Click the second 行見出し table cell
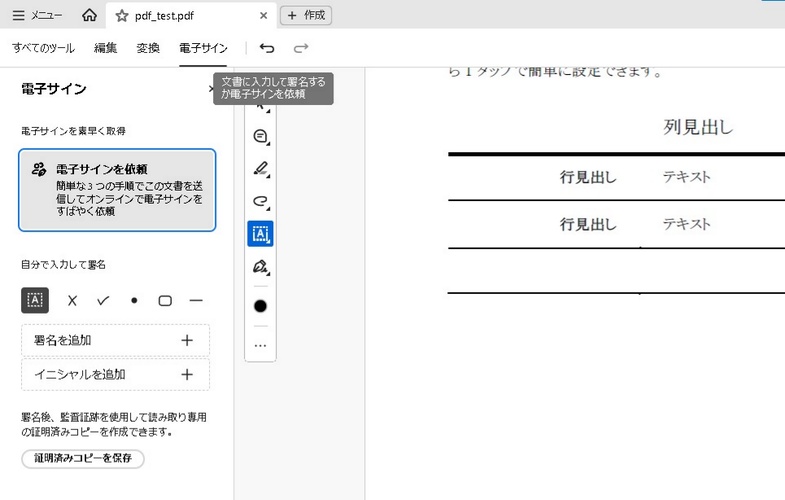Screen dimensions: 785x500 (x=588, y=224)
